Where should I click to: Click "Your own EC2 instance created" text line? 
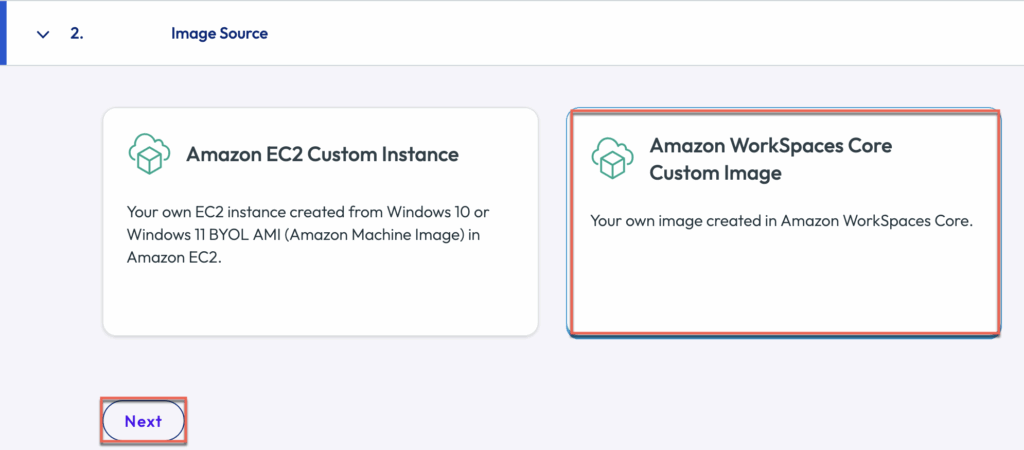point(308,212)
